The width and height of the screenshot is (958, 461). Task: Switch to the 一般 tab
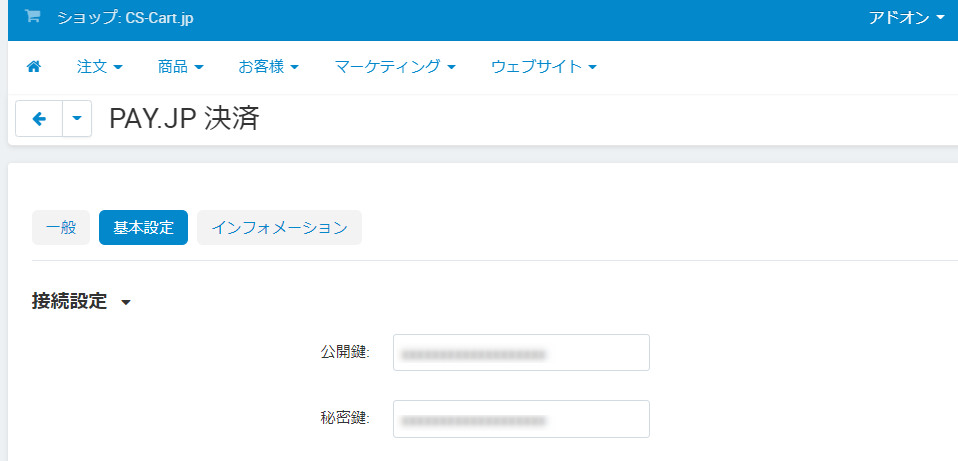point(61,227)
